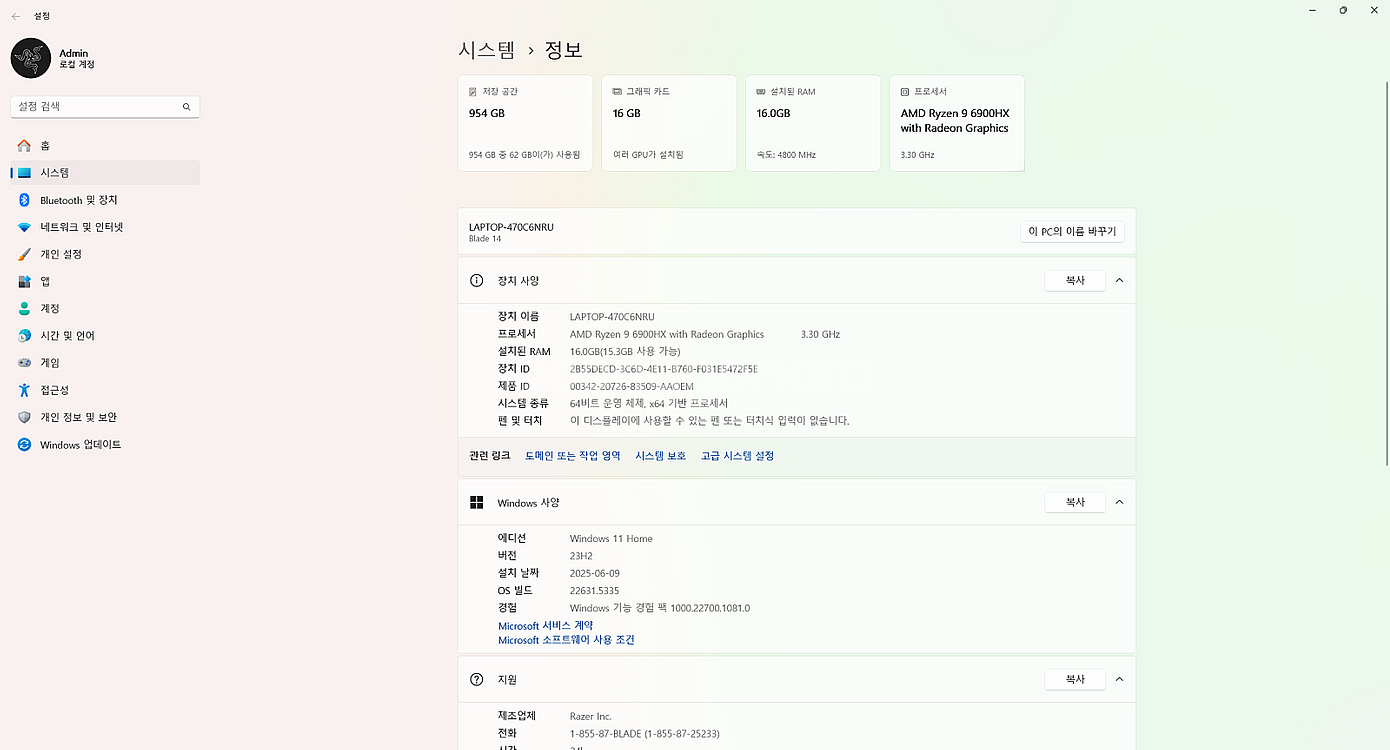The height and width of the screenshot is (750, 1390).
Task: Click the 전화 value 1-855-87-BLADE
Action: 645,734
